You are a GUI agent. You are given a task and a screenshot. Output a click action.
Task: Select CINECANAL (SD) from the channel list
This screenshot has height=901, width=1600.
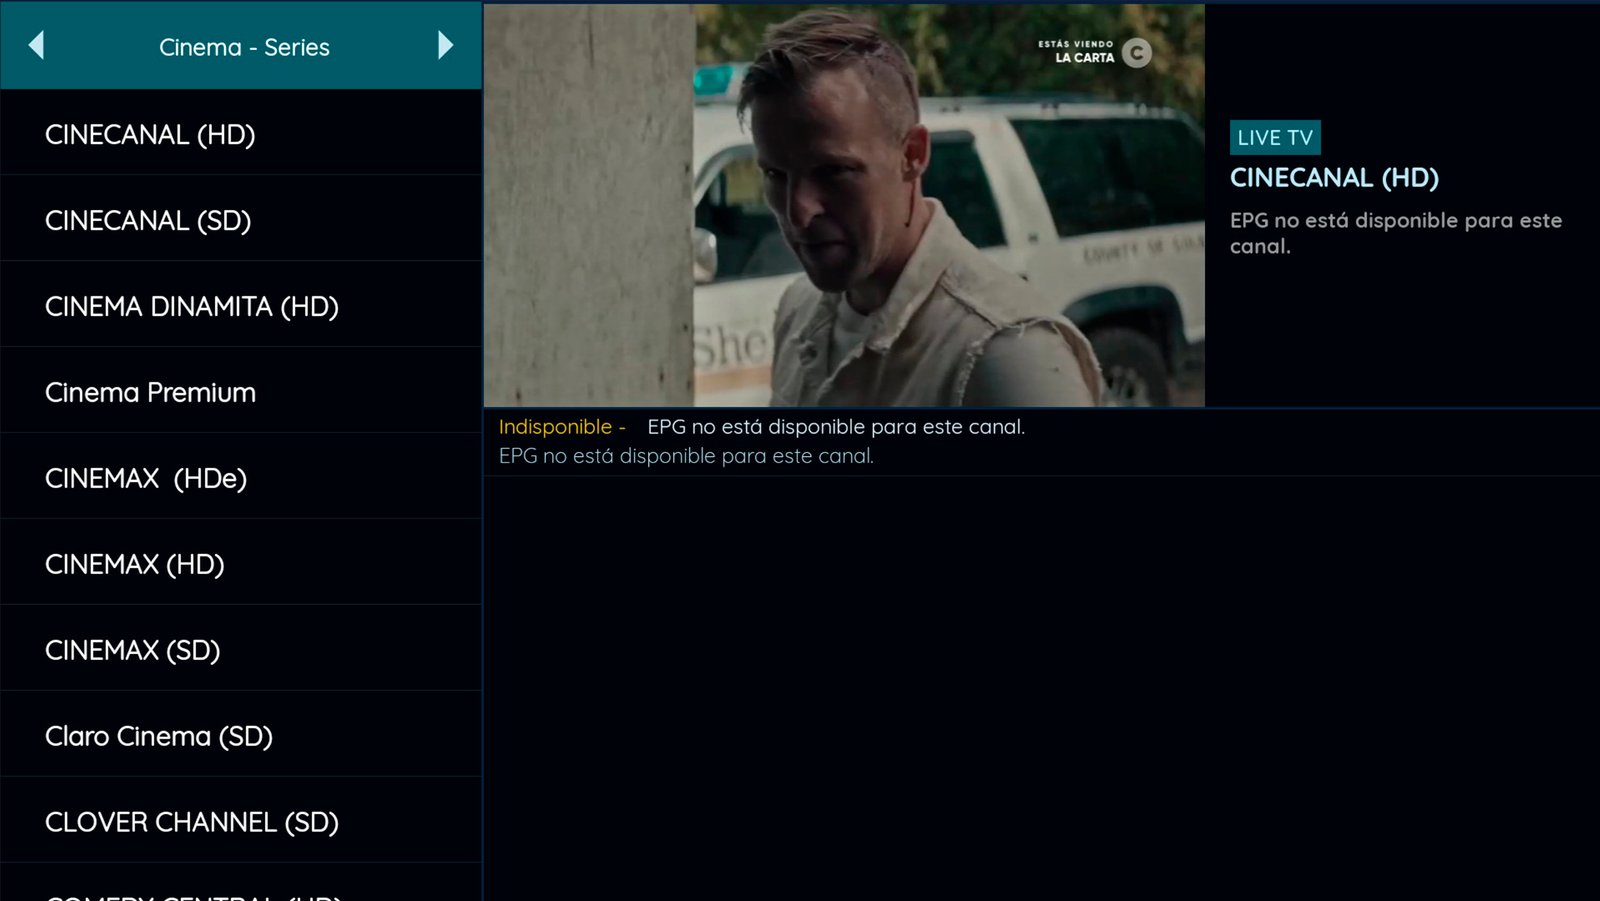click(x=150, y=220)
